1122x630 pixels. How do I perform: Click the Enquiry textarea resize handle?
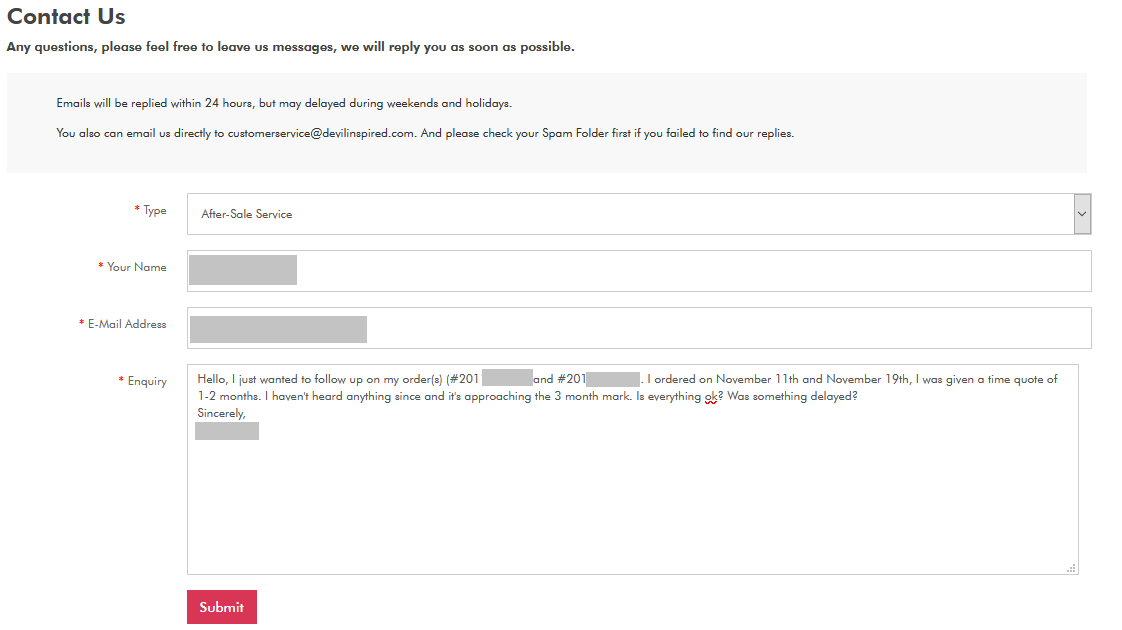(x=1071, y=567)
